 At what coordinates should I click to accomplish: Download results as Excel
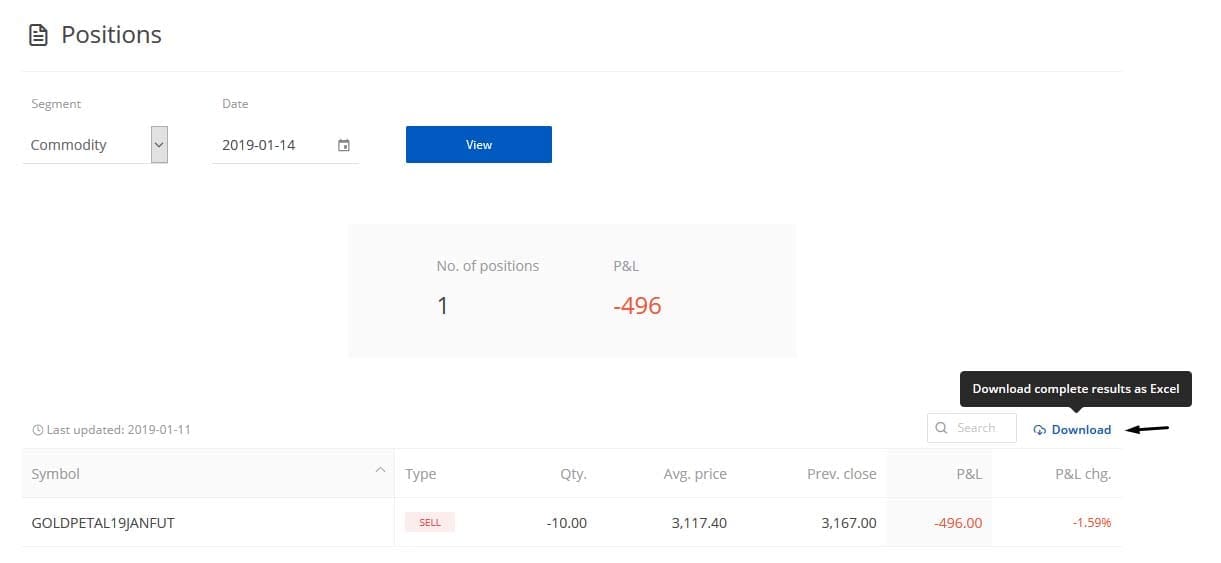pos(1072,430)
